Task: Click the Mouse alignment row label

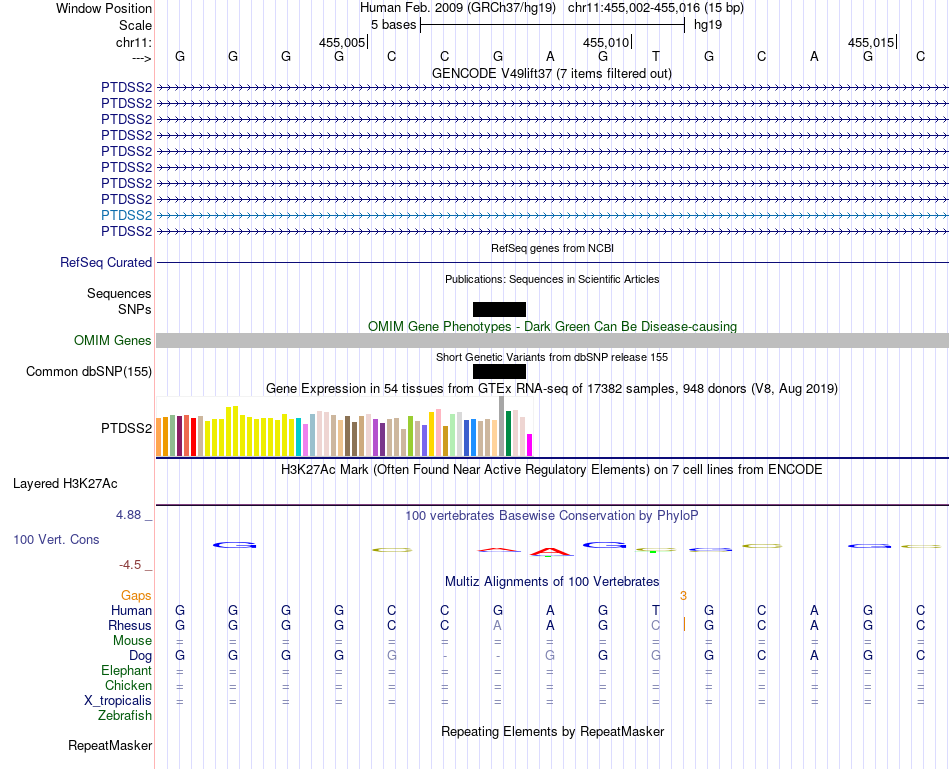Action: (132, 641)
